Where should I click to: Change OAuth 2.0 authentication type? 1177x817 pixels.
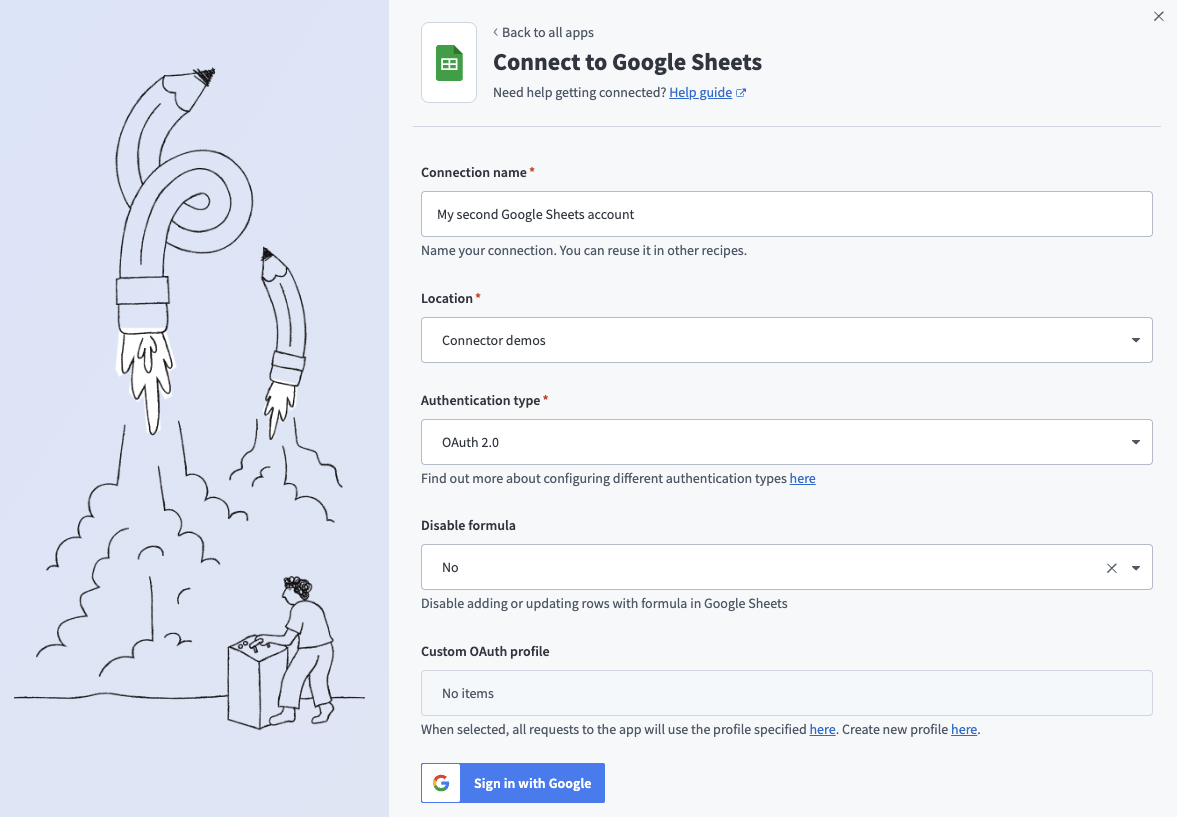tap(786, 441)
